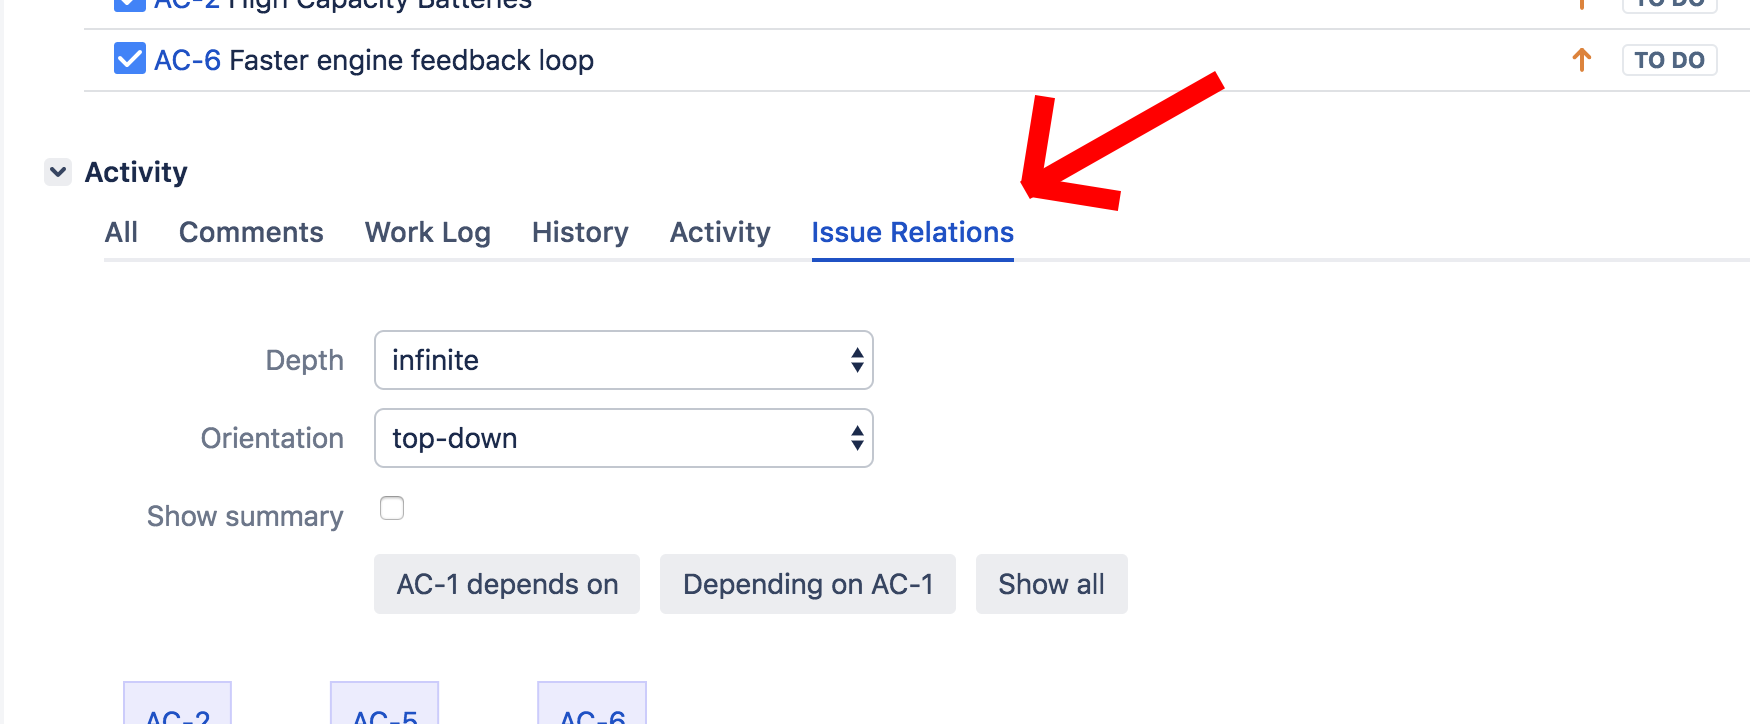Click the AC-1 depends on button
Viewport: 1750px width, 724px height.
[507, 584]
